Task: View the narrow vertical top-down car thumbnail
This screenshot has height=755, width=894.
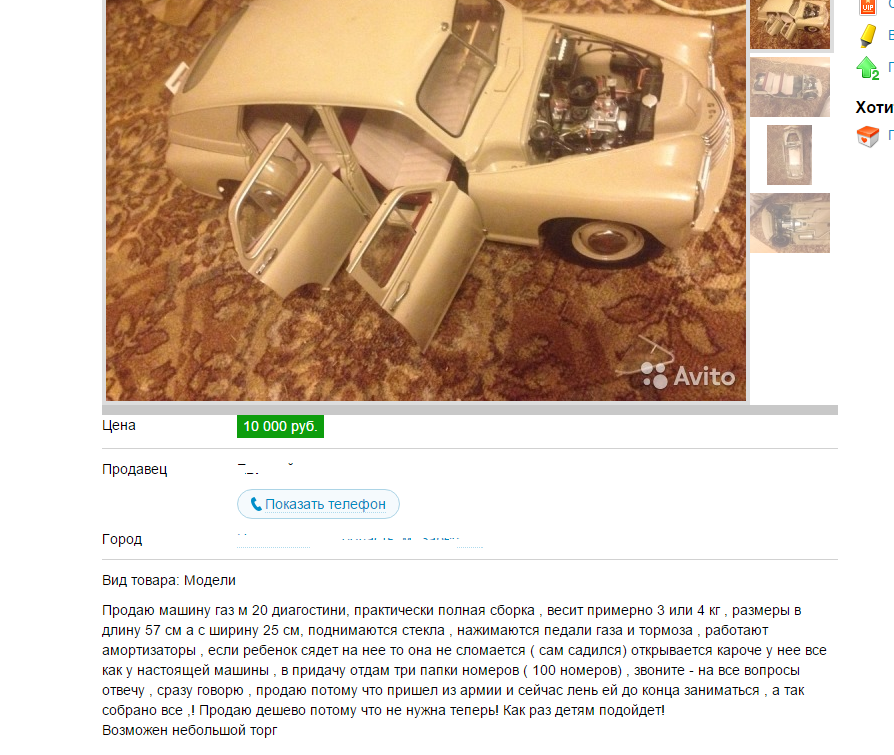Action: click(x=789, y=155)
